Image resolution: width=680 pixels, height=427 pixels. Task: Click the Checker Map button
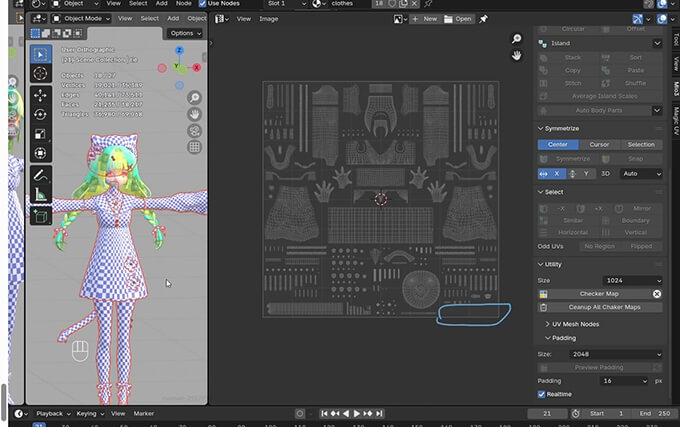click(600, 294)
